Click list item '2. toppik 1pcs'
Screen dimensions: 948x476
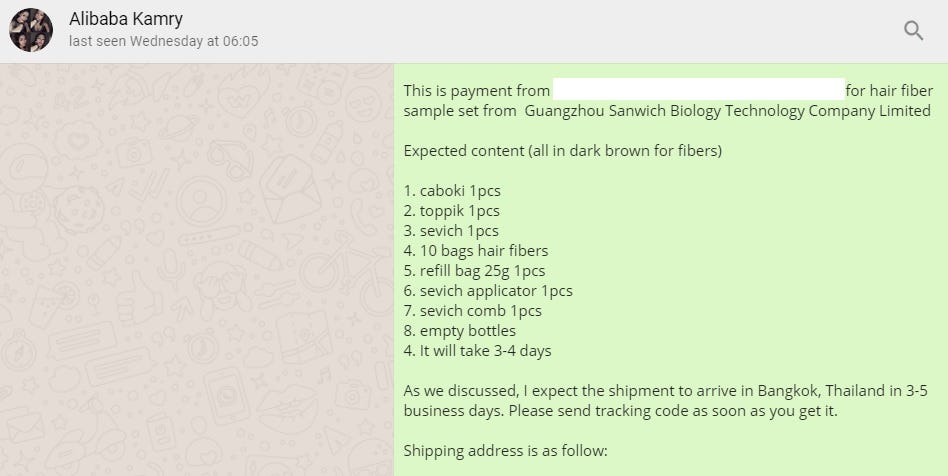pos(452,211)
